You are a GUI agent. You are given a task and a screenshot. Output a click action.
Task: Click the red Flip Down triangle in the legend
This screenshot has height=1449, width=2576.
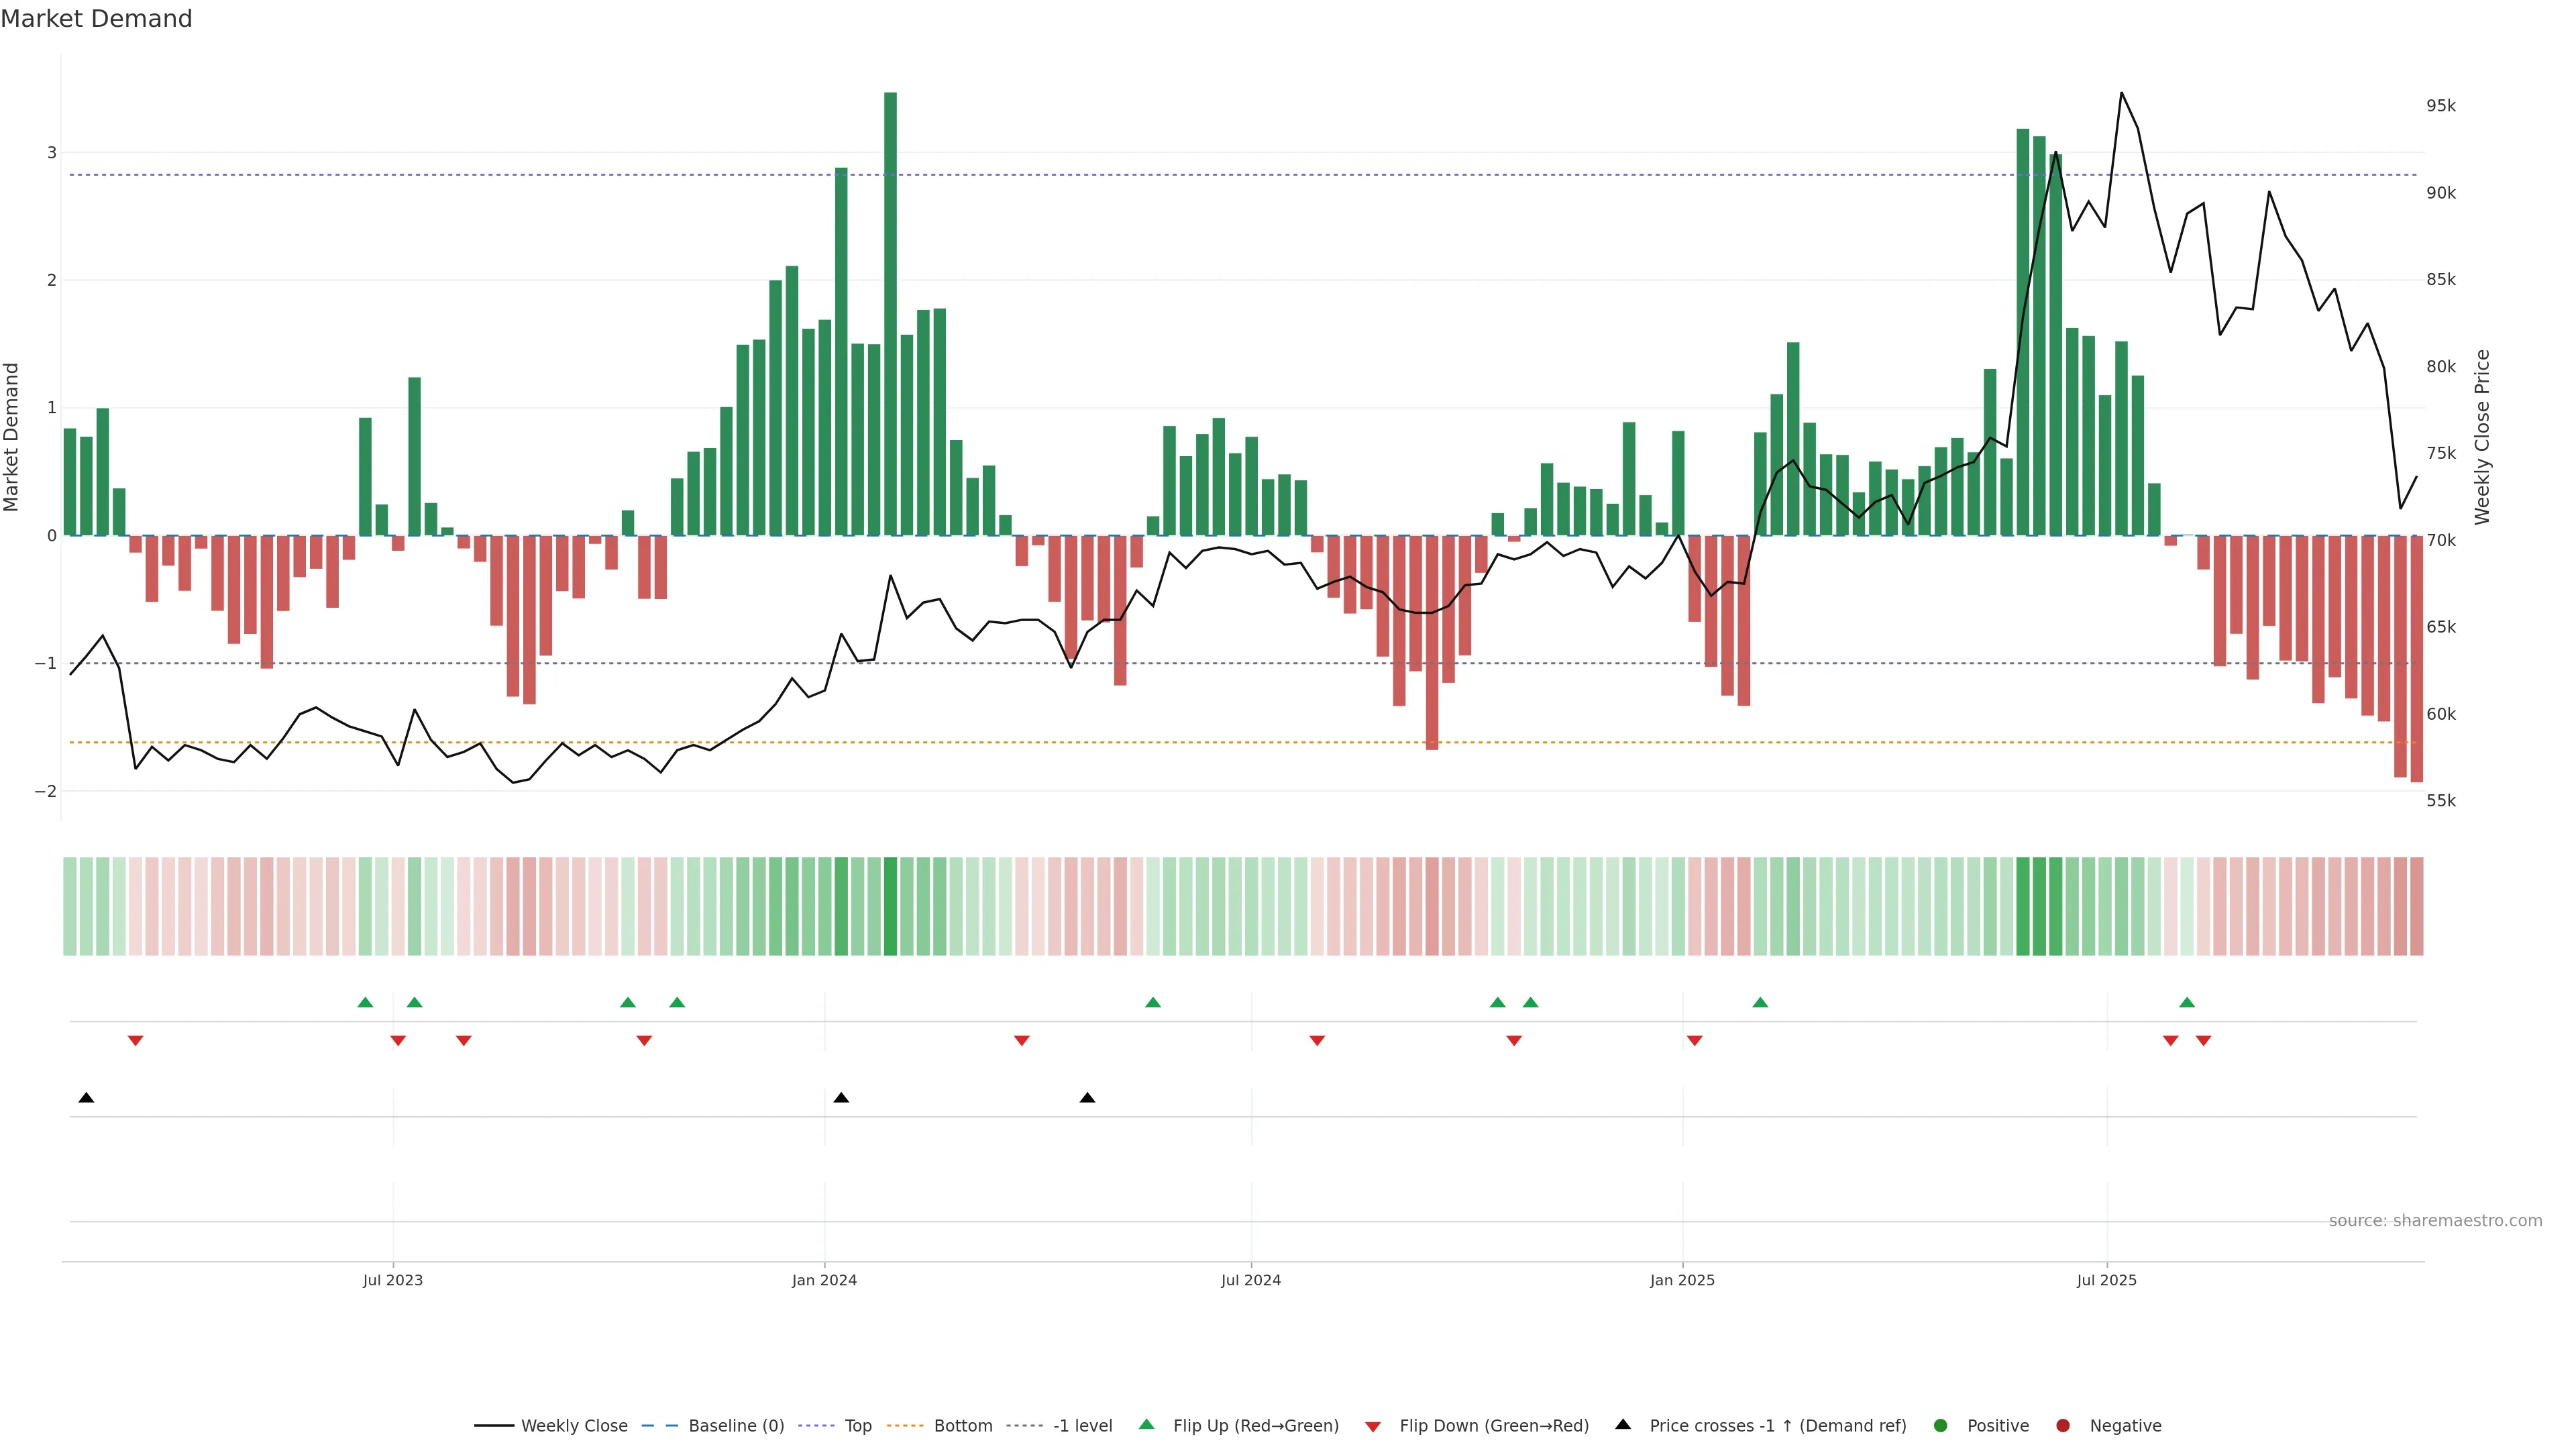point(1373,1427)
